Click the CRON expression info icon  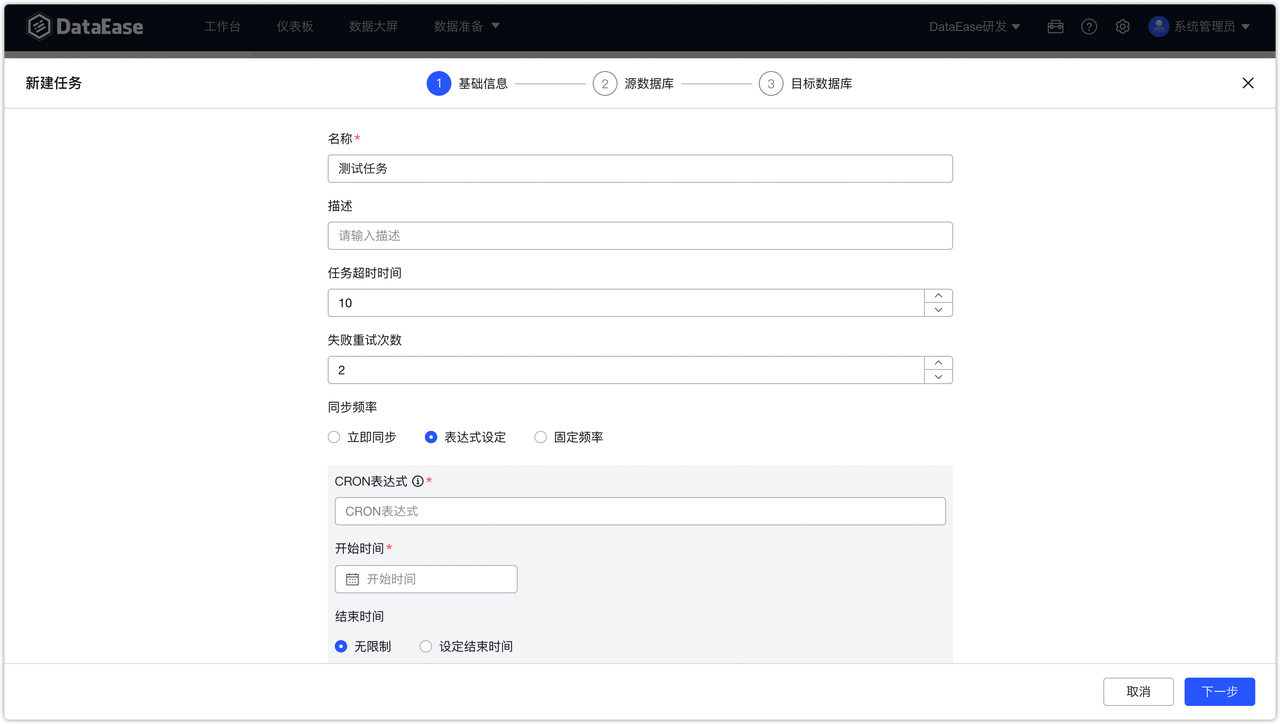[418, 481]
